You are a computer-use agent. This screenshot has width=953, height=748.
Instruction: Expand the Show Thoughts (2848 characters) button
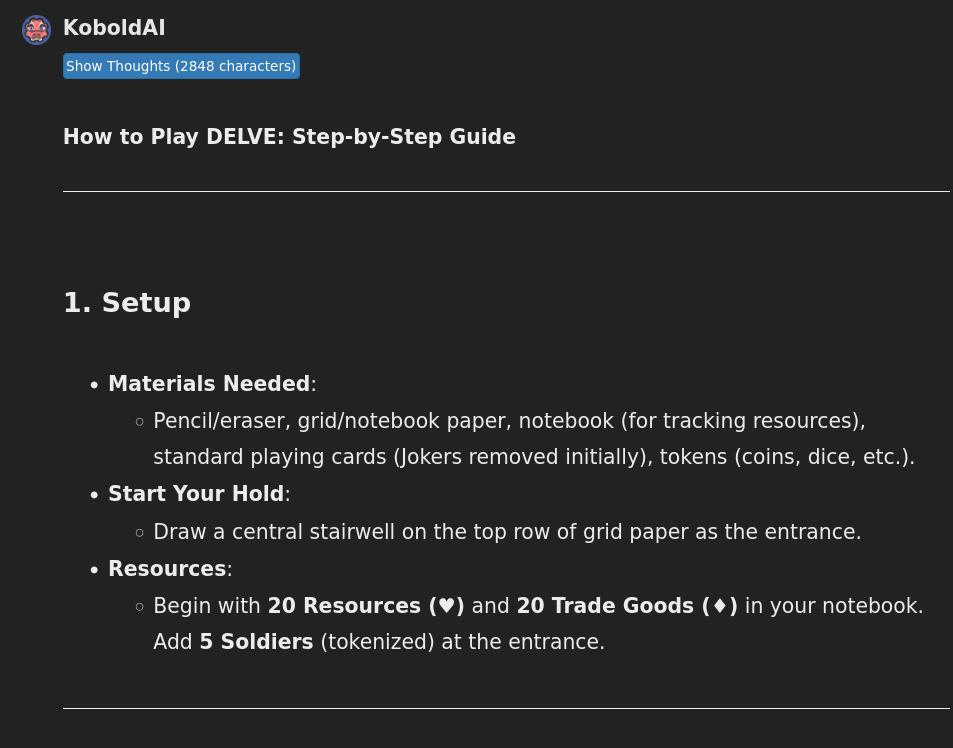click(181, 66)
